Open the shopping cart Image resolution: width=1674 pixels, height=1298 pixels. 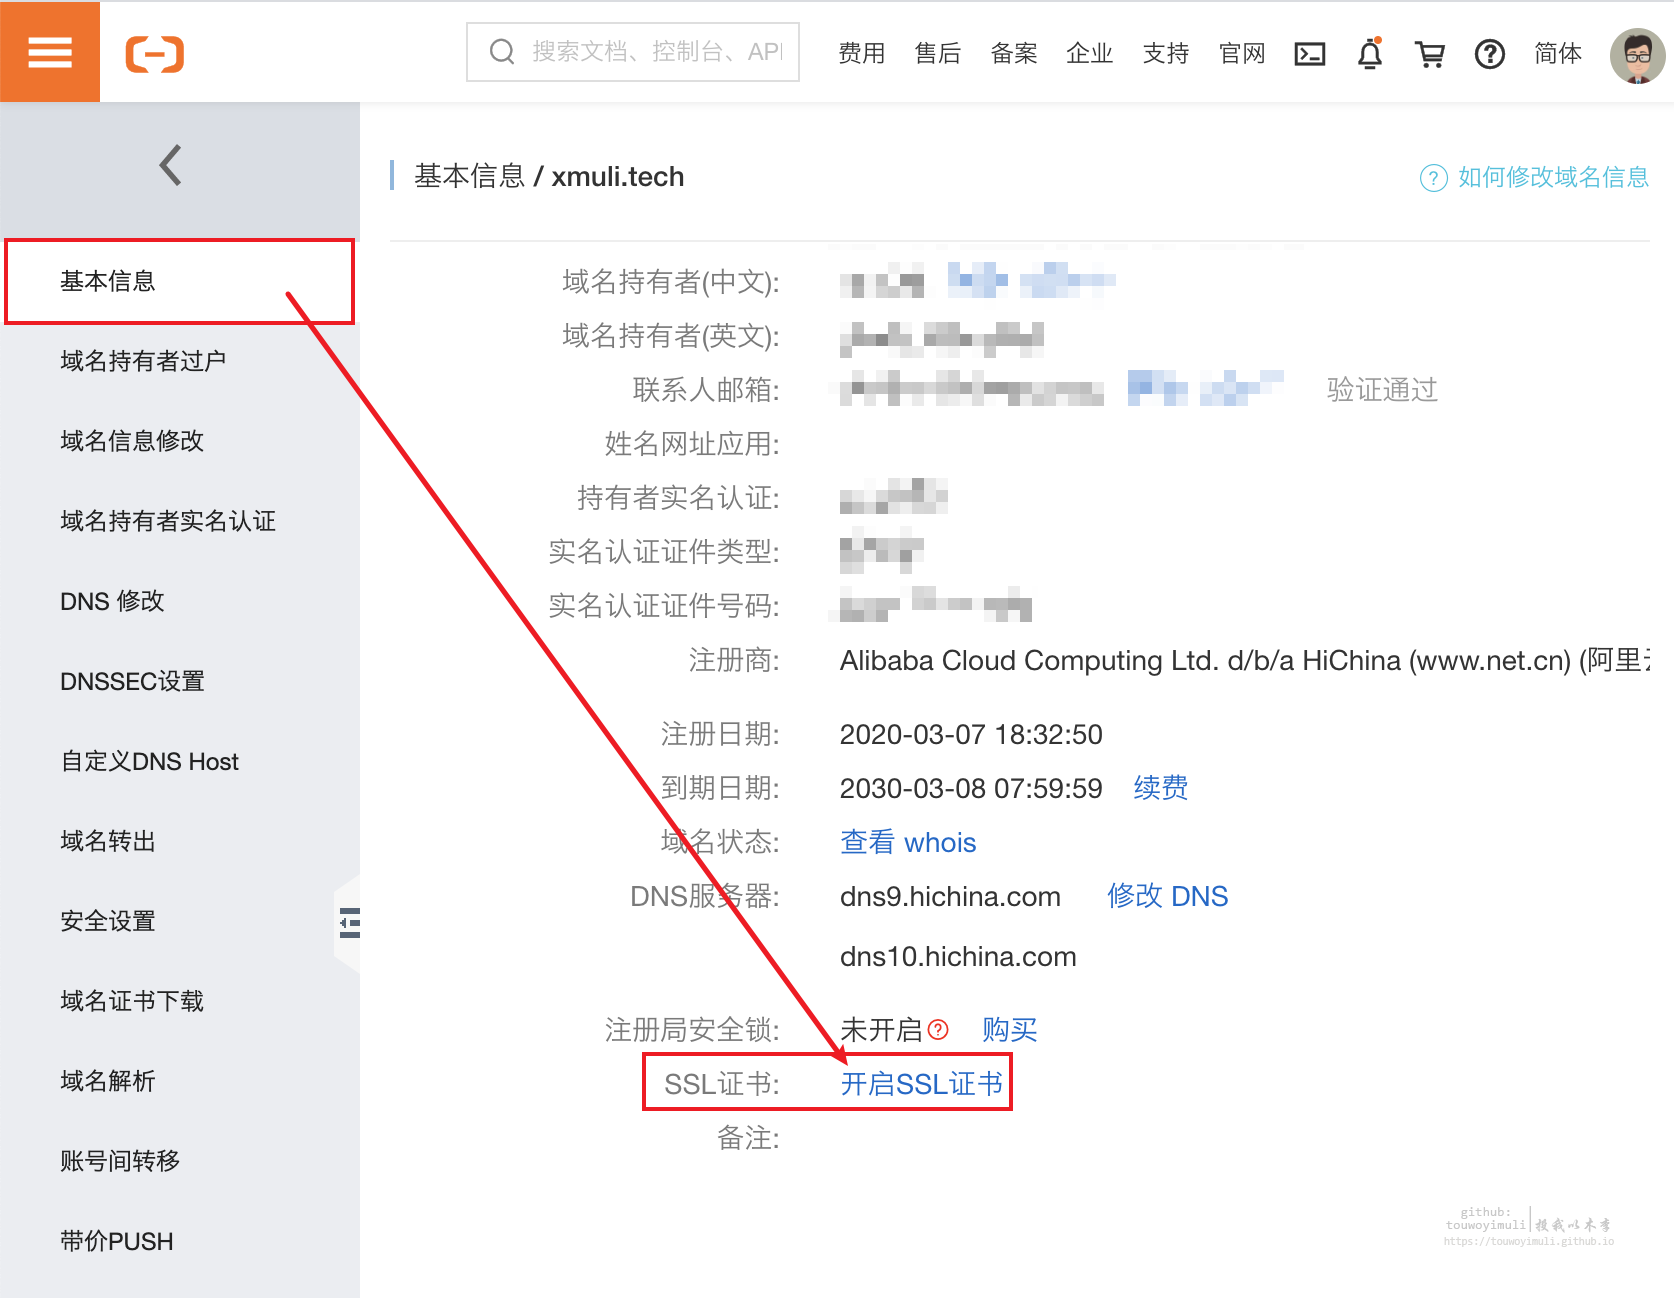point(1430,54)
